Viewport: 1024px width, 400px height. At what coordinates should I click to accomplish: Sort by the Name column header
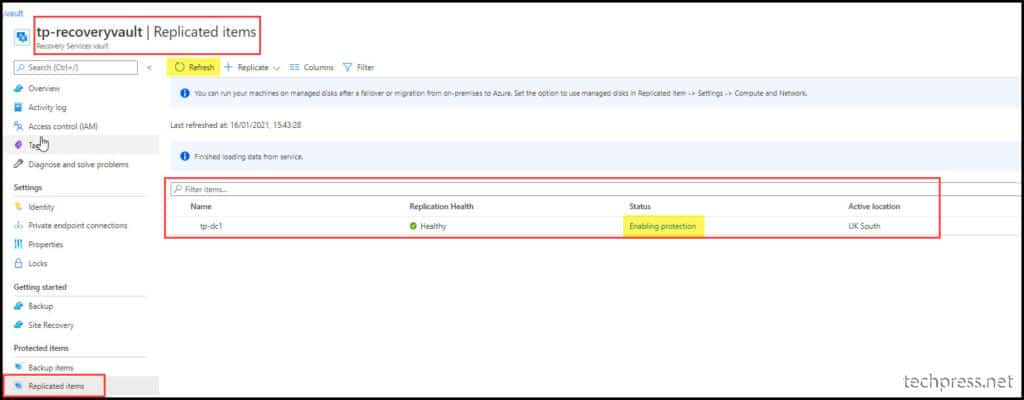tap(201, 207)
